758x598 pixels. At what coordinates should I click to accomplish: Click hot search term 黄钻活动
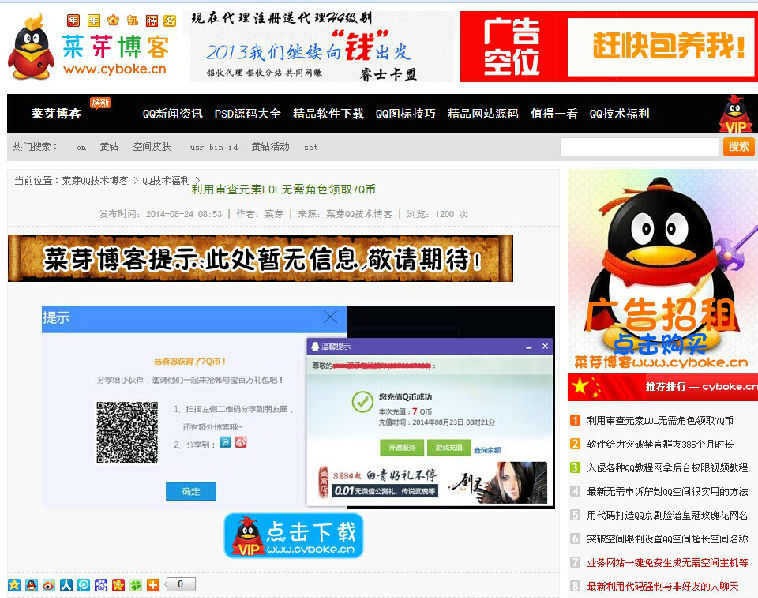(270, 146)
